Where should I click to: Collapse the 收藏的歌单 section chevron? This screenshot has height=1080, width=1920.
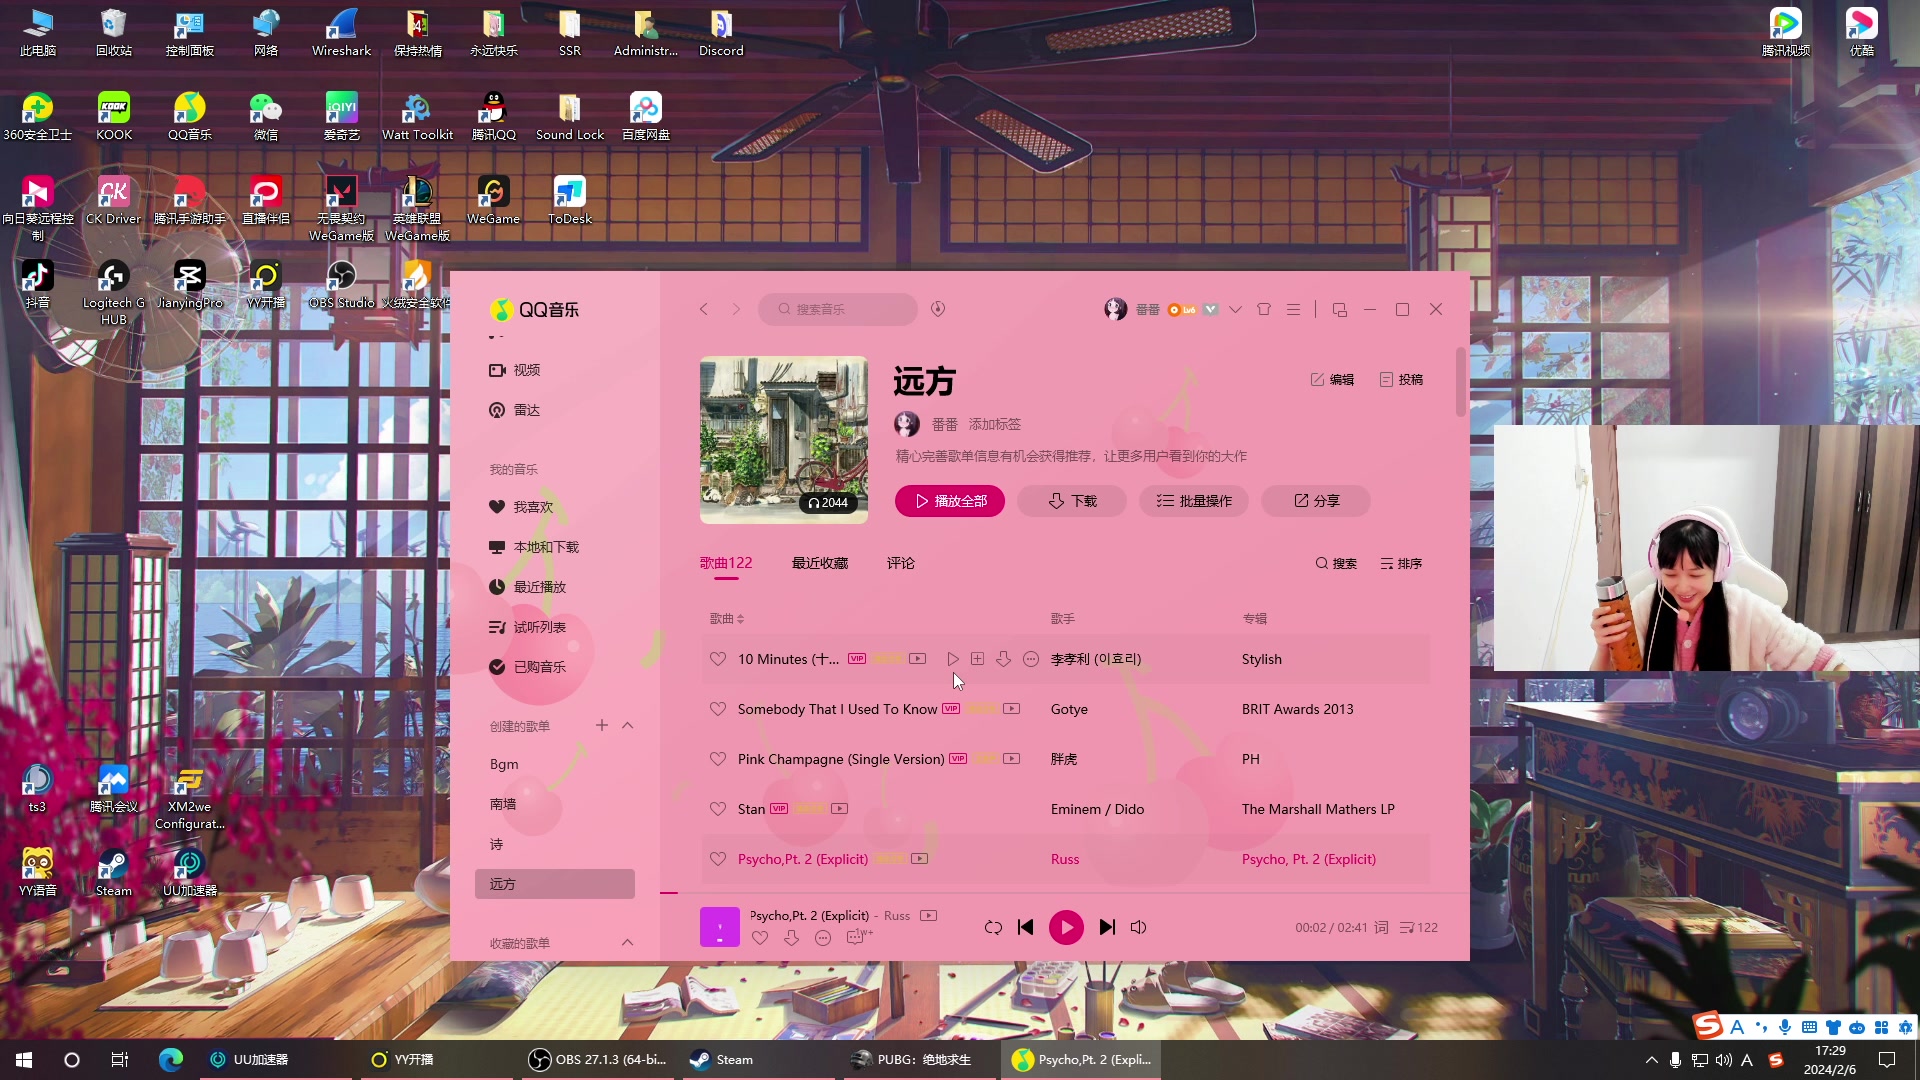[x=628, y=943]
